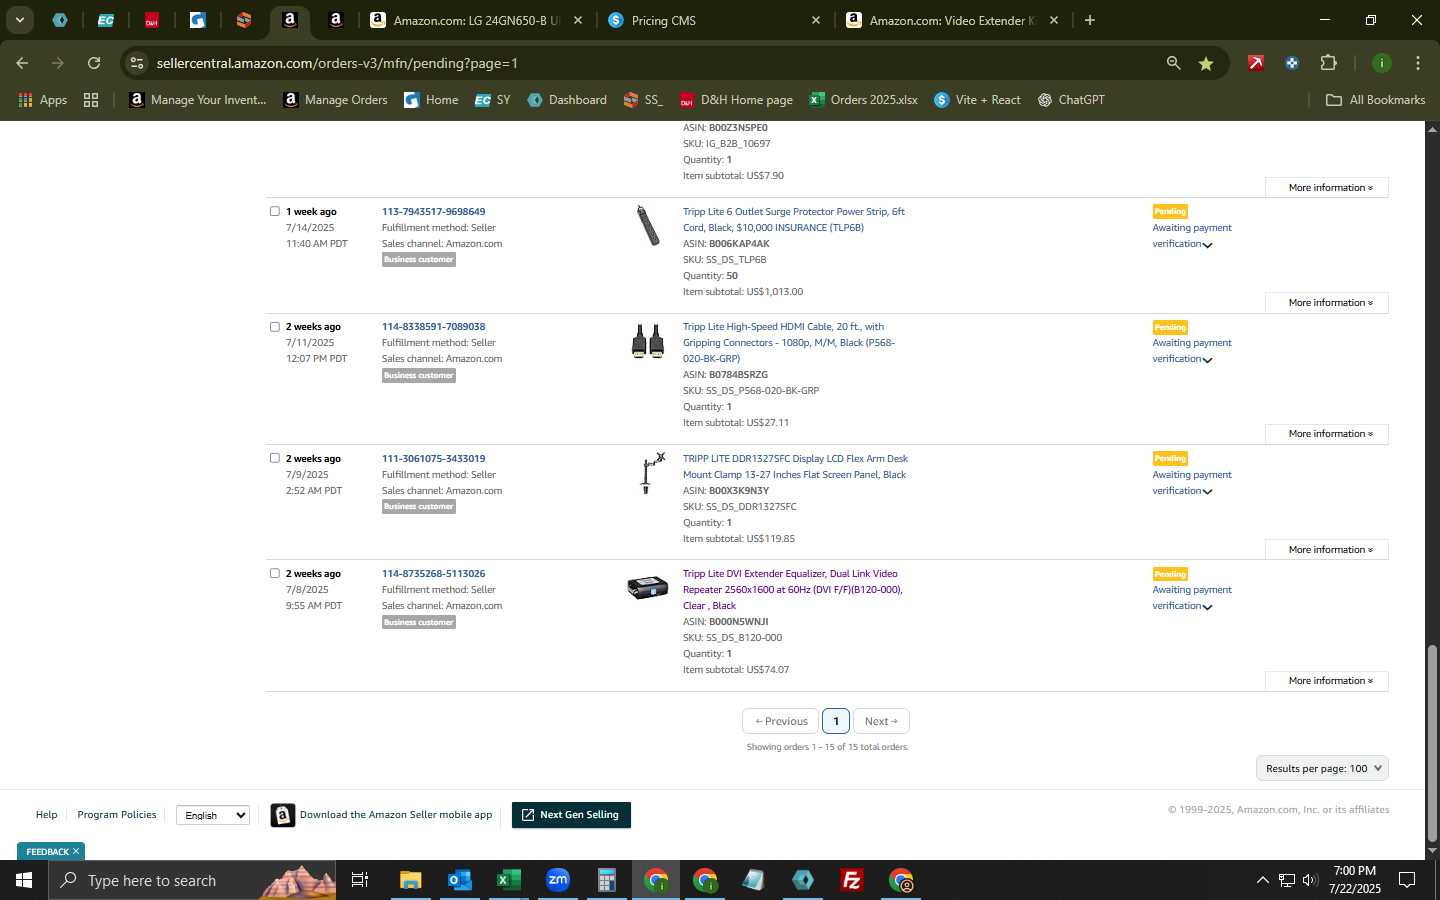Switch to the Pricing CMS tab
The image size is (1440, 900).
(x=715, y=20)
